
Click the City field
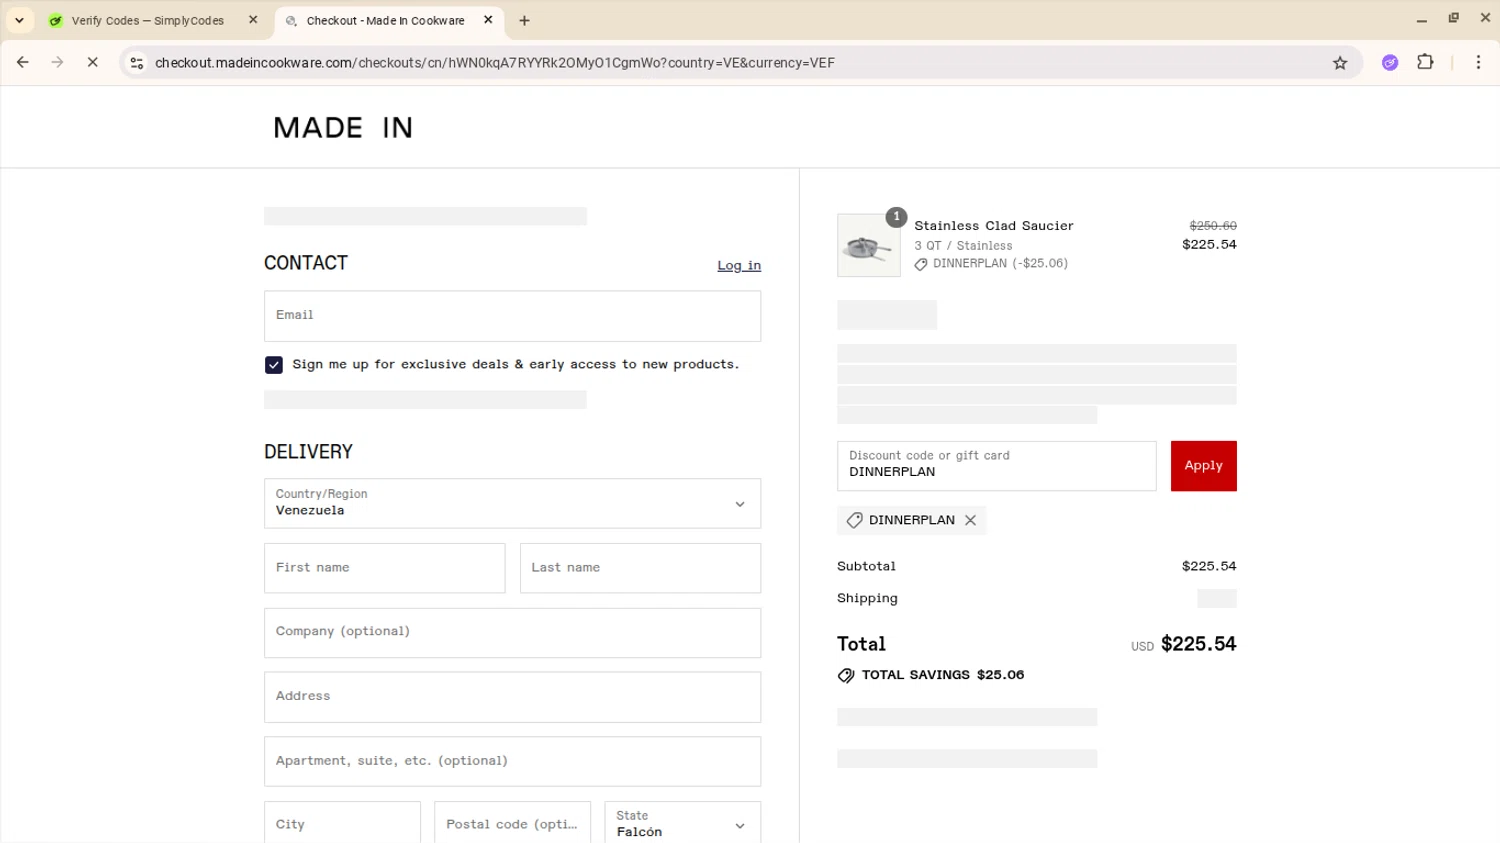[342, 824]
